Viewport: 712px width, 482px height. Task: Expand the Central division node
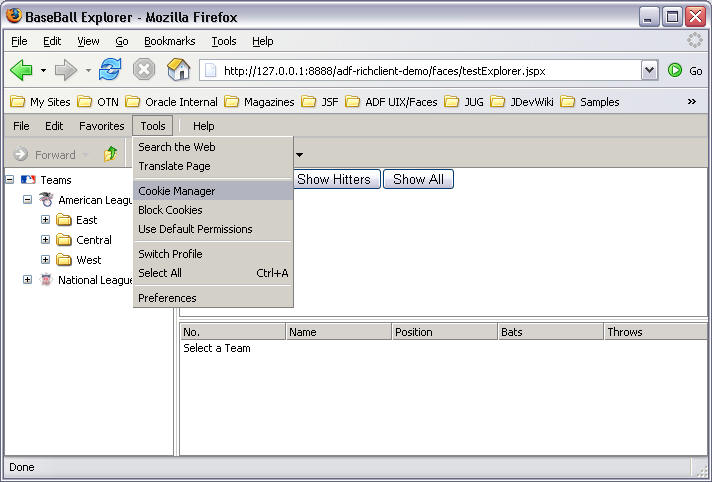click(x=45, y=240)
